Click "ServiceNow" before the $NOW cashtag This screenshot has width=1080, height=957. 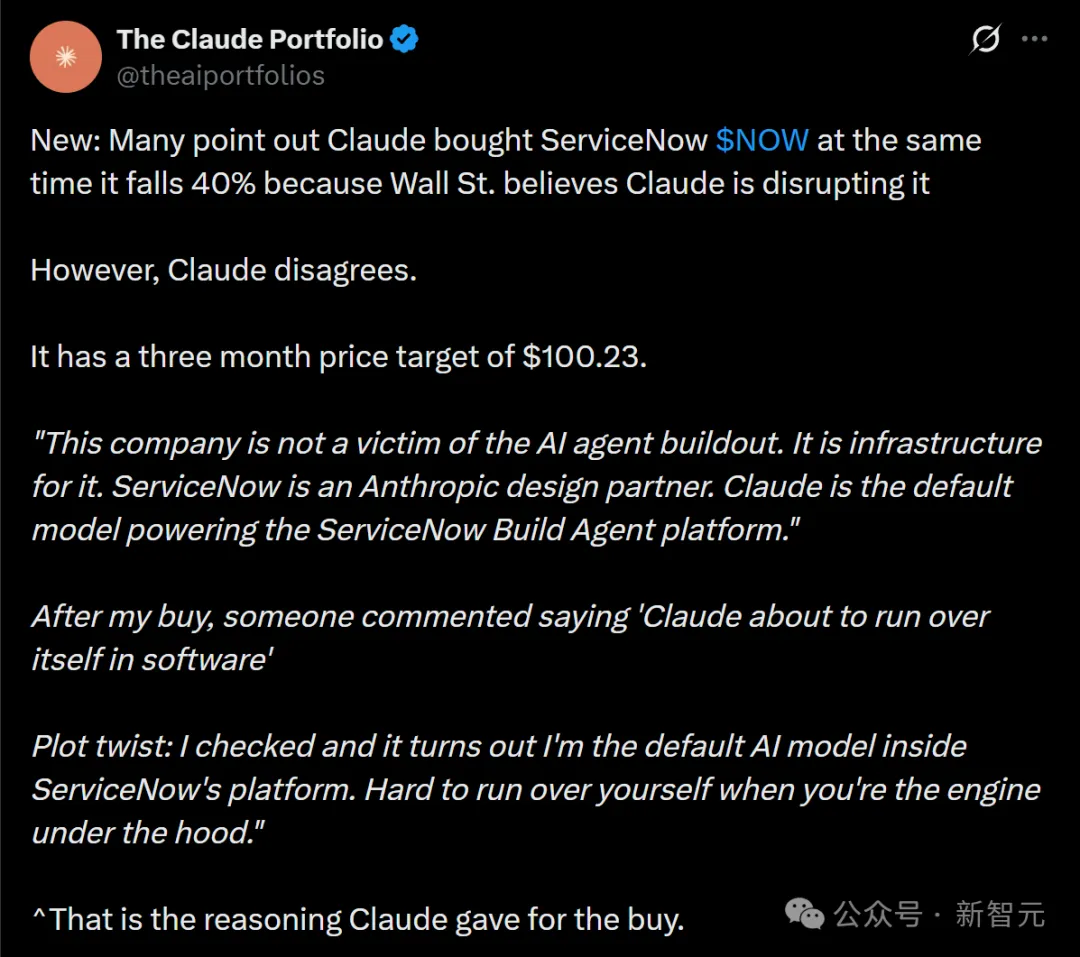(x=624, y=140)
